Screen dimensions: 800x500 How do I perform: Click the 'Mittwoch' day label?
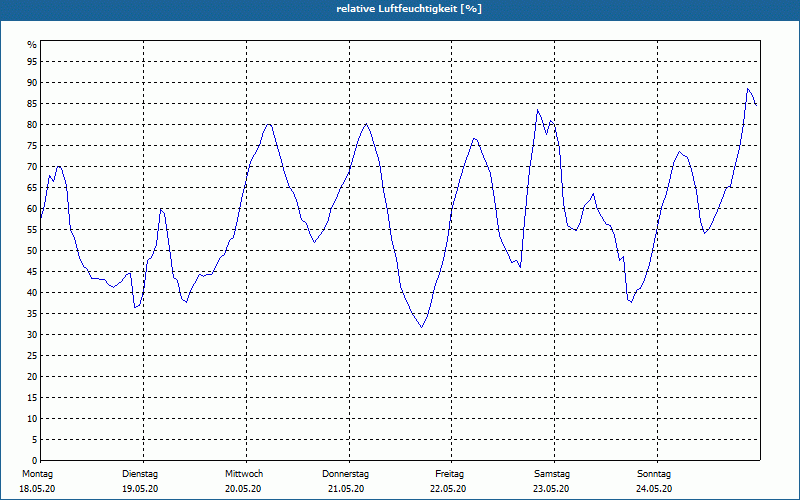pyautogui.click(x=244, y=474)
